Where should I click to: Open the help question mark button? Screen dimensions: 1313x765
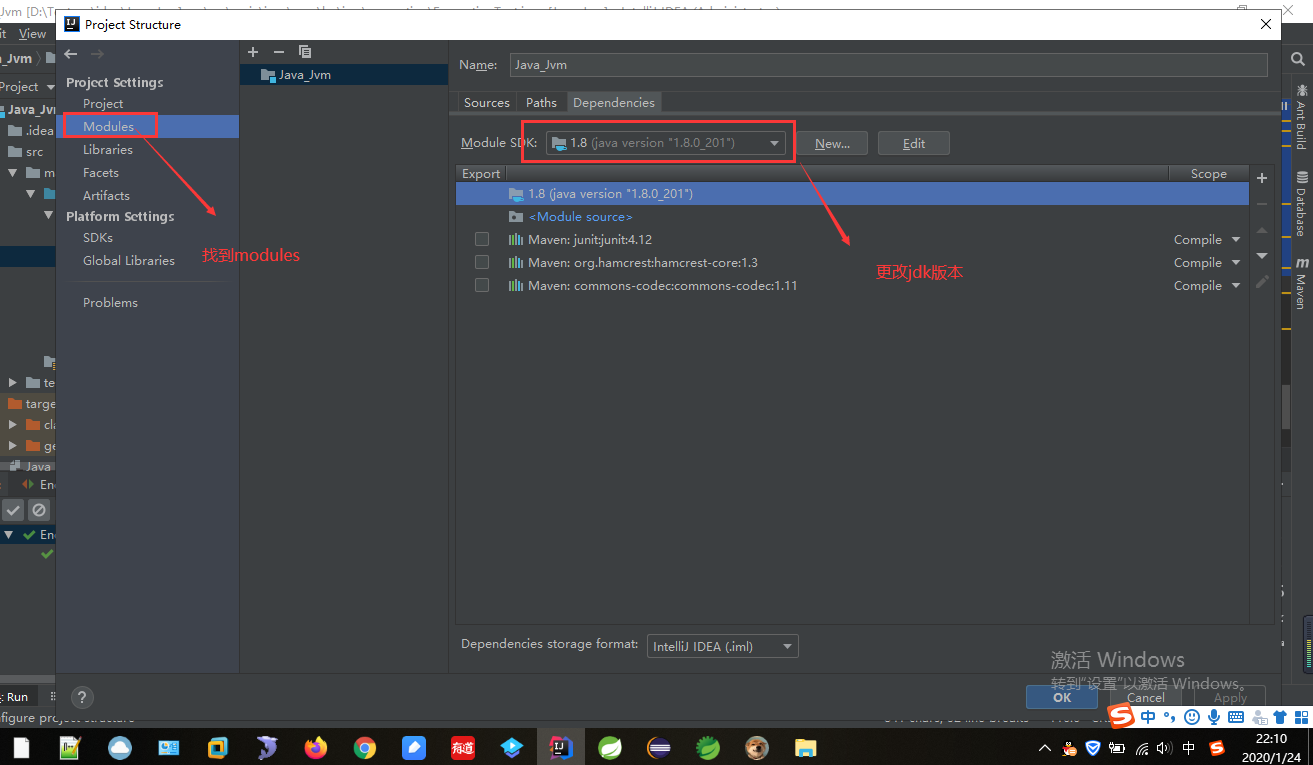click(83, 698)
